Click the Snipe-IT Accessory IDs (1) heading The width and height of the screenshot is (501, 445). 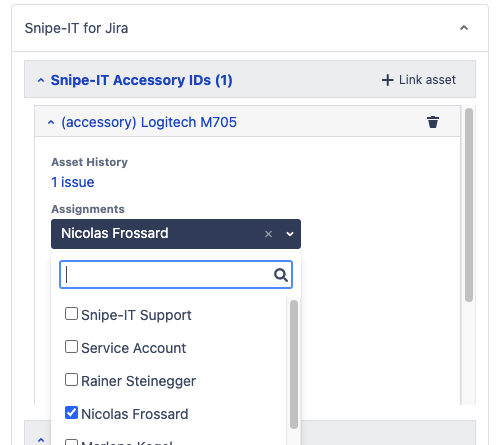point(141,80)
